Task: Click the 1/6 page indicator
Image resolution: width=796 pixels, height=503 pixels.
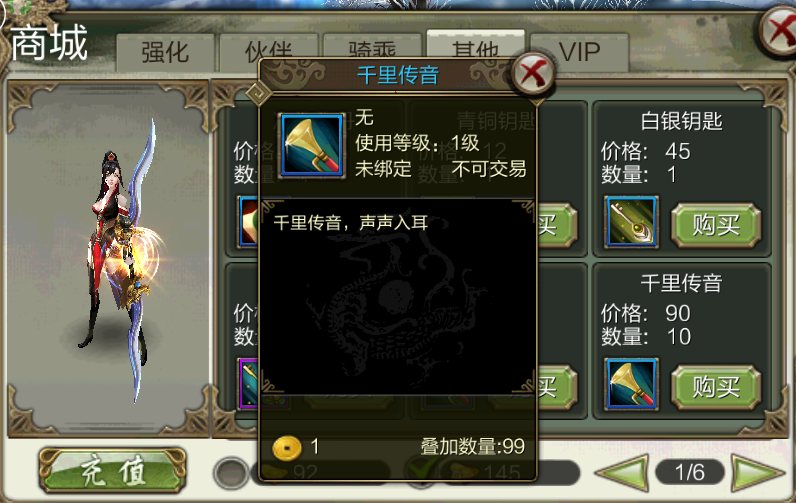Action: (690, 473)
